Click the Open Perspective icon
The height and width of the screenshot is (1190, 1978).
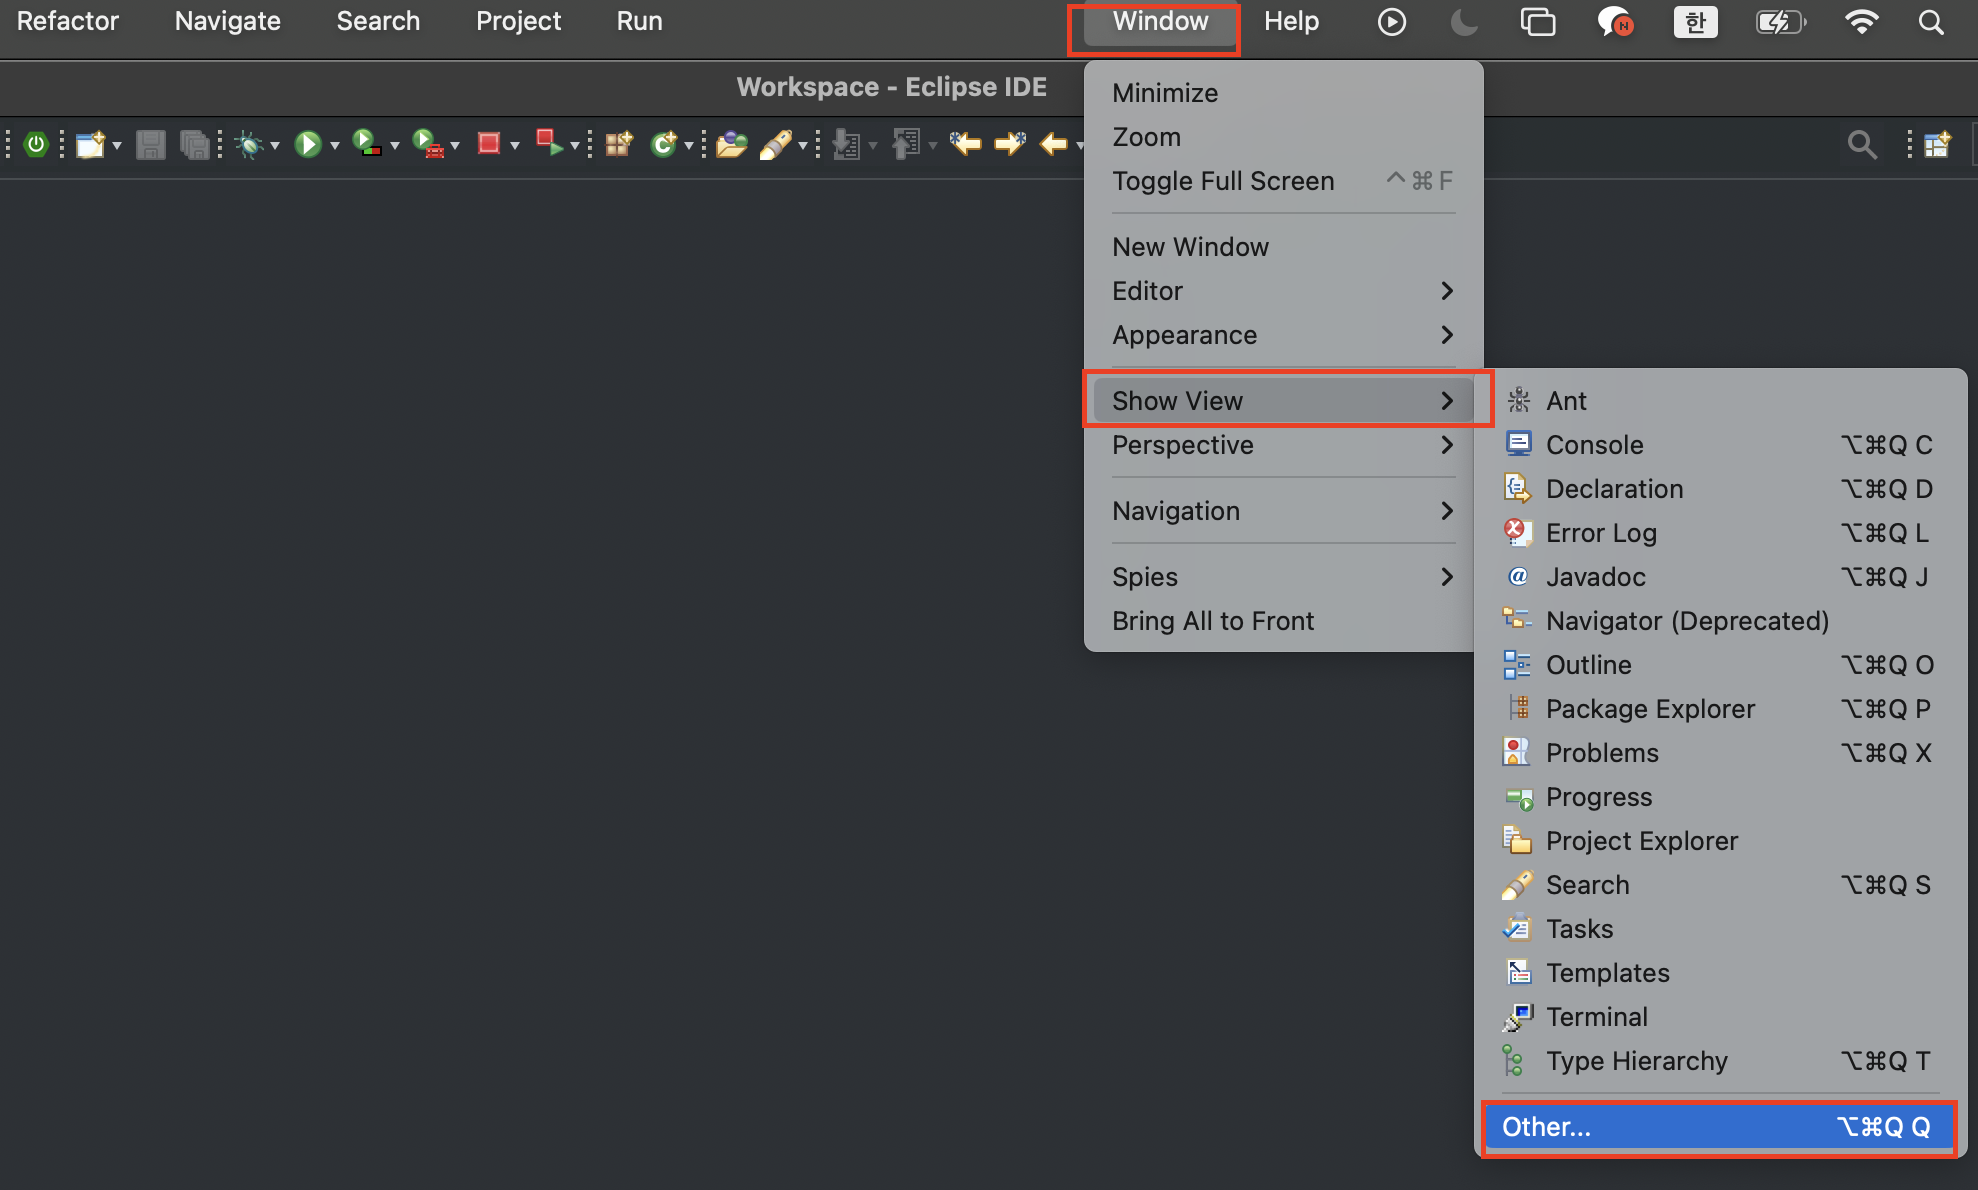(1937, 145)
